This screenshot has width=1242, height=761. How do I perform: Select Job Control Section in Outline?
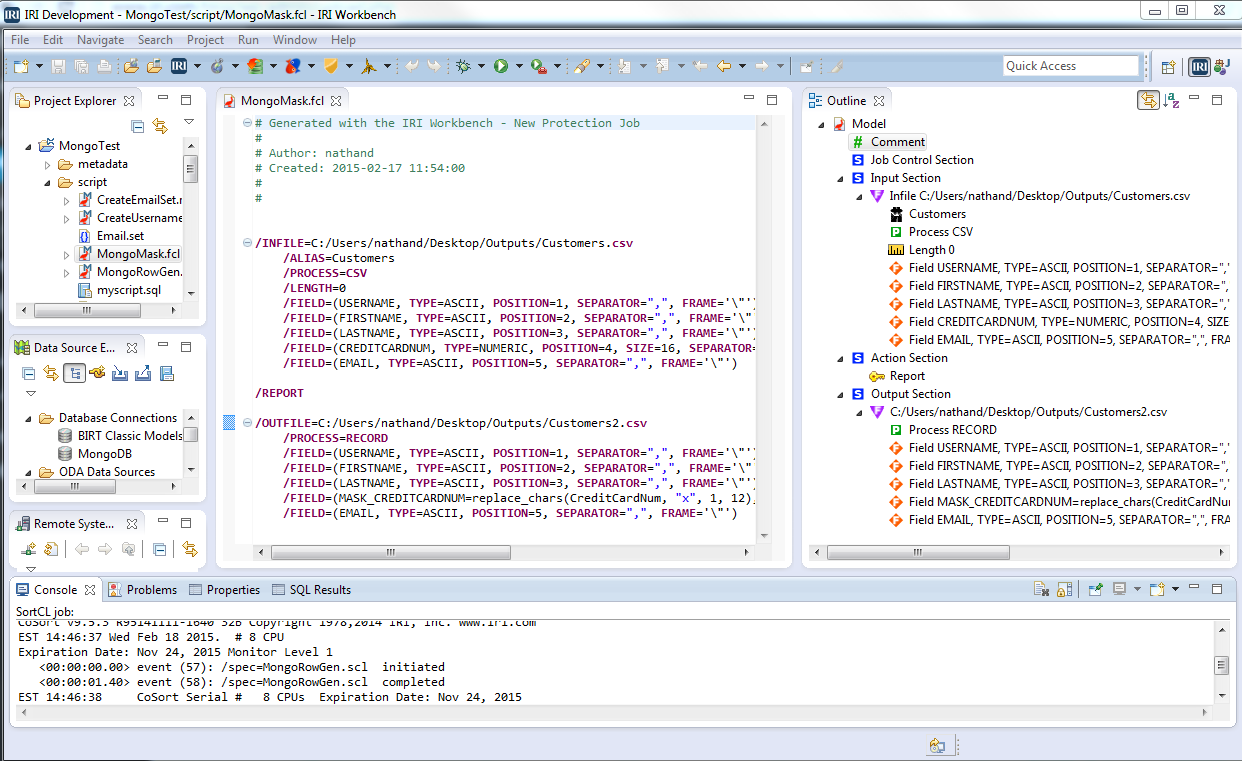pos(912,160)
